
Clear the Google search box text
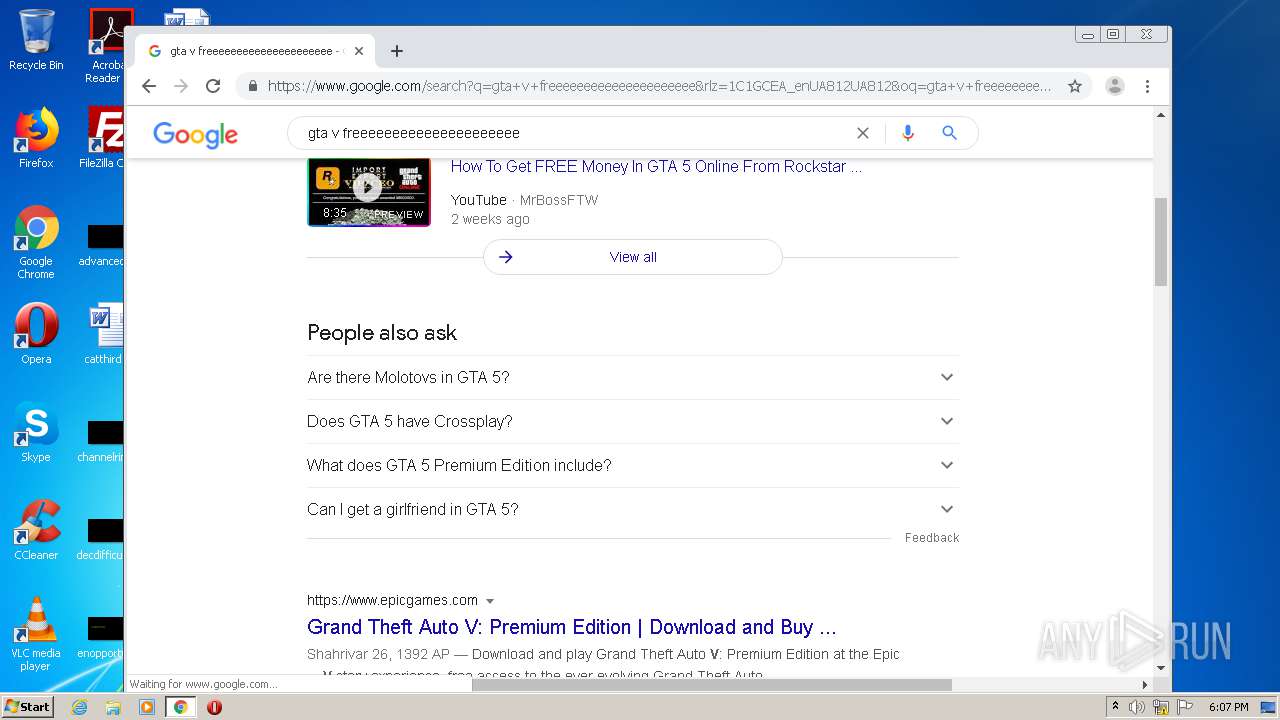coord(863,133)
